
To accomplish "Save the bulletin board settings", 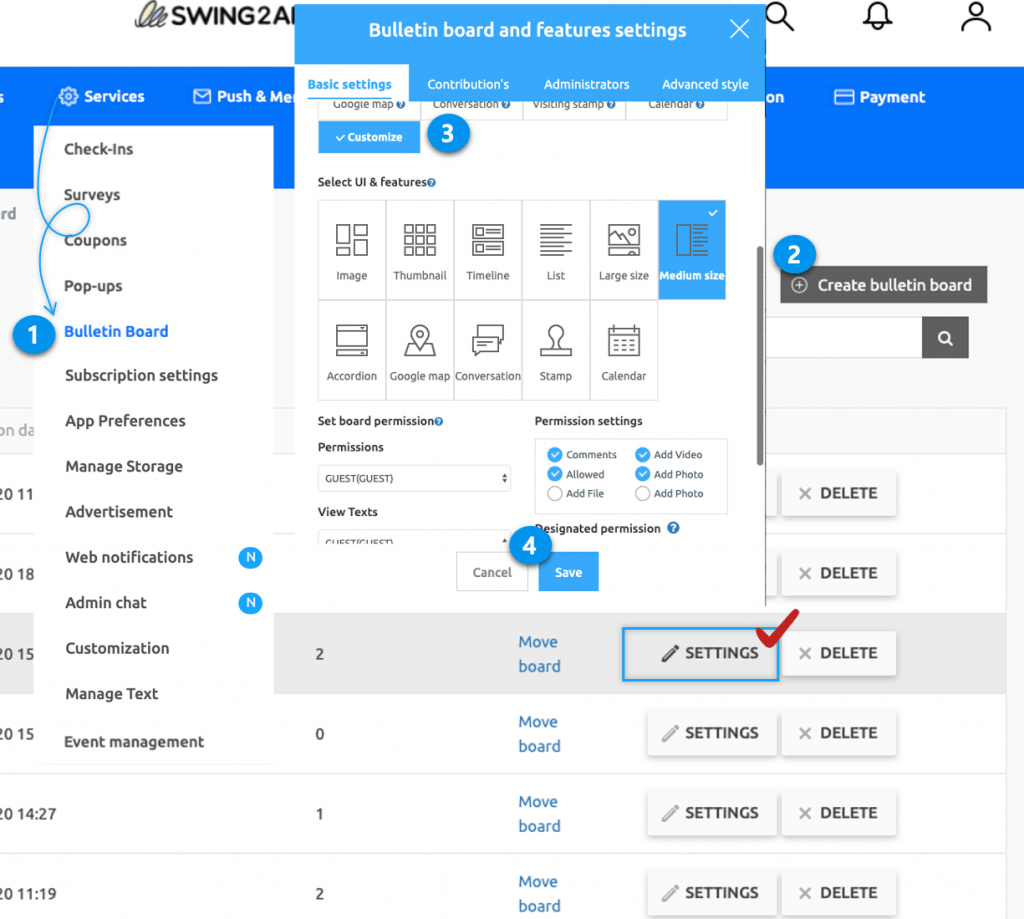I will (568, 571).
